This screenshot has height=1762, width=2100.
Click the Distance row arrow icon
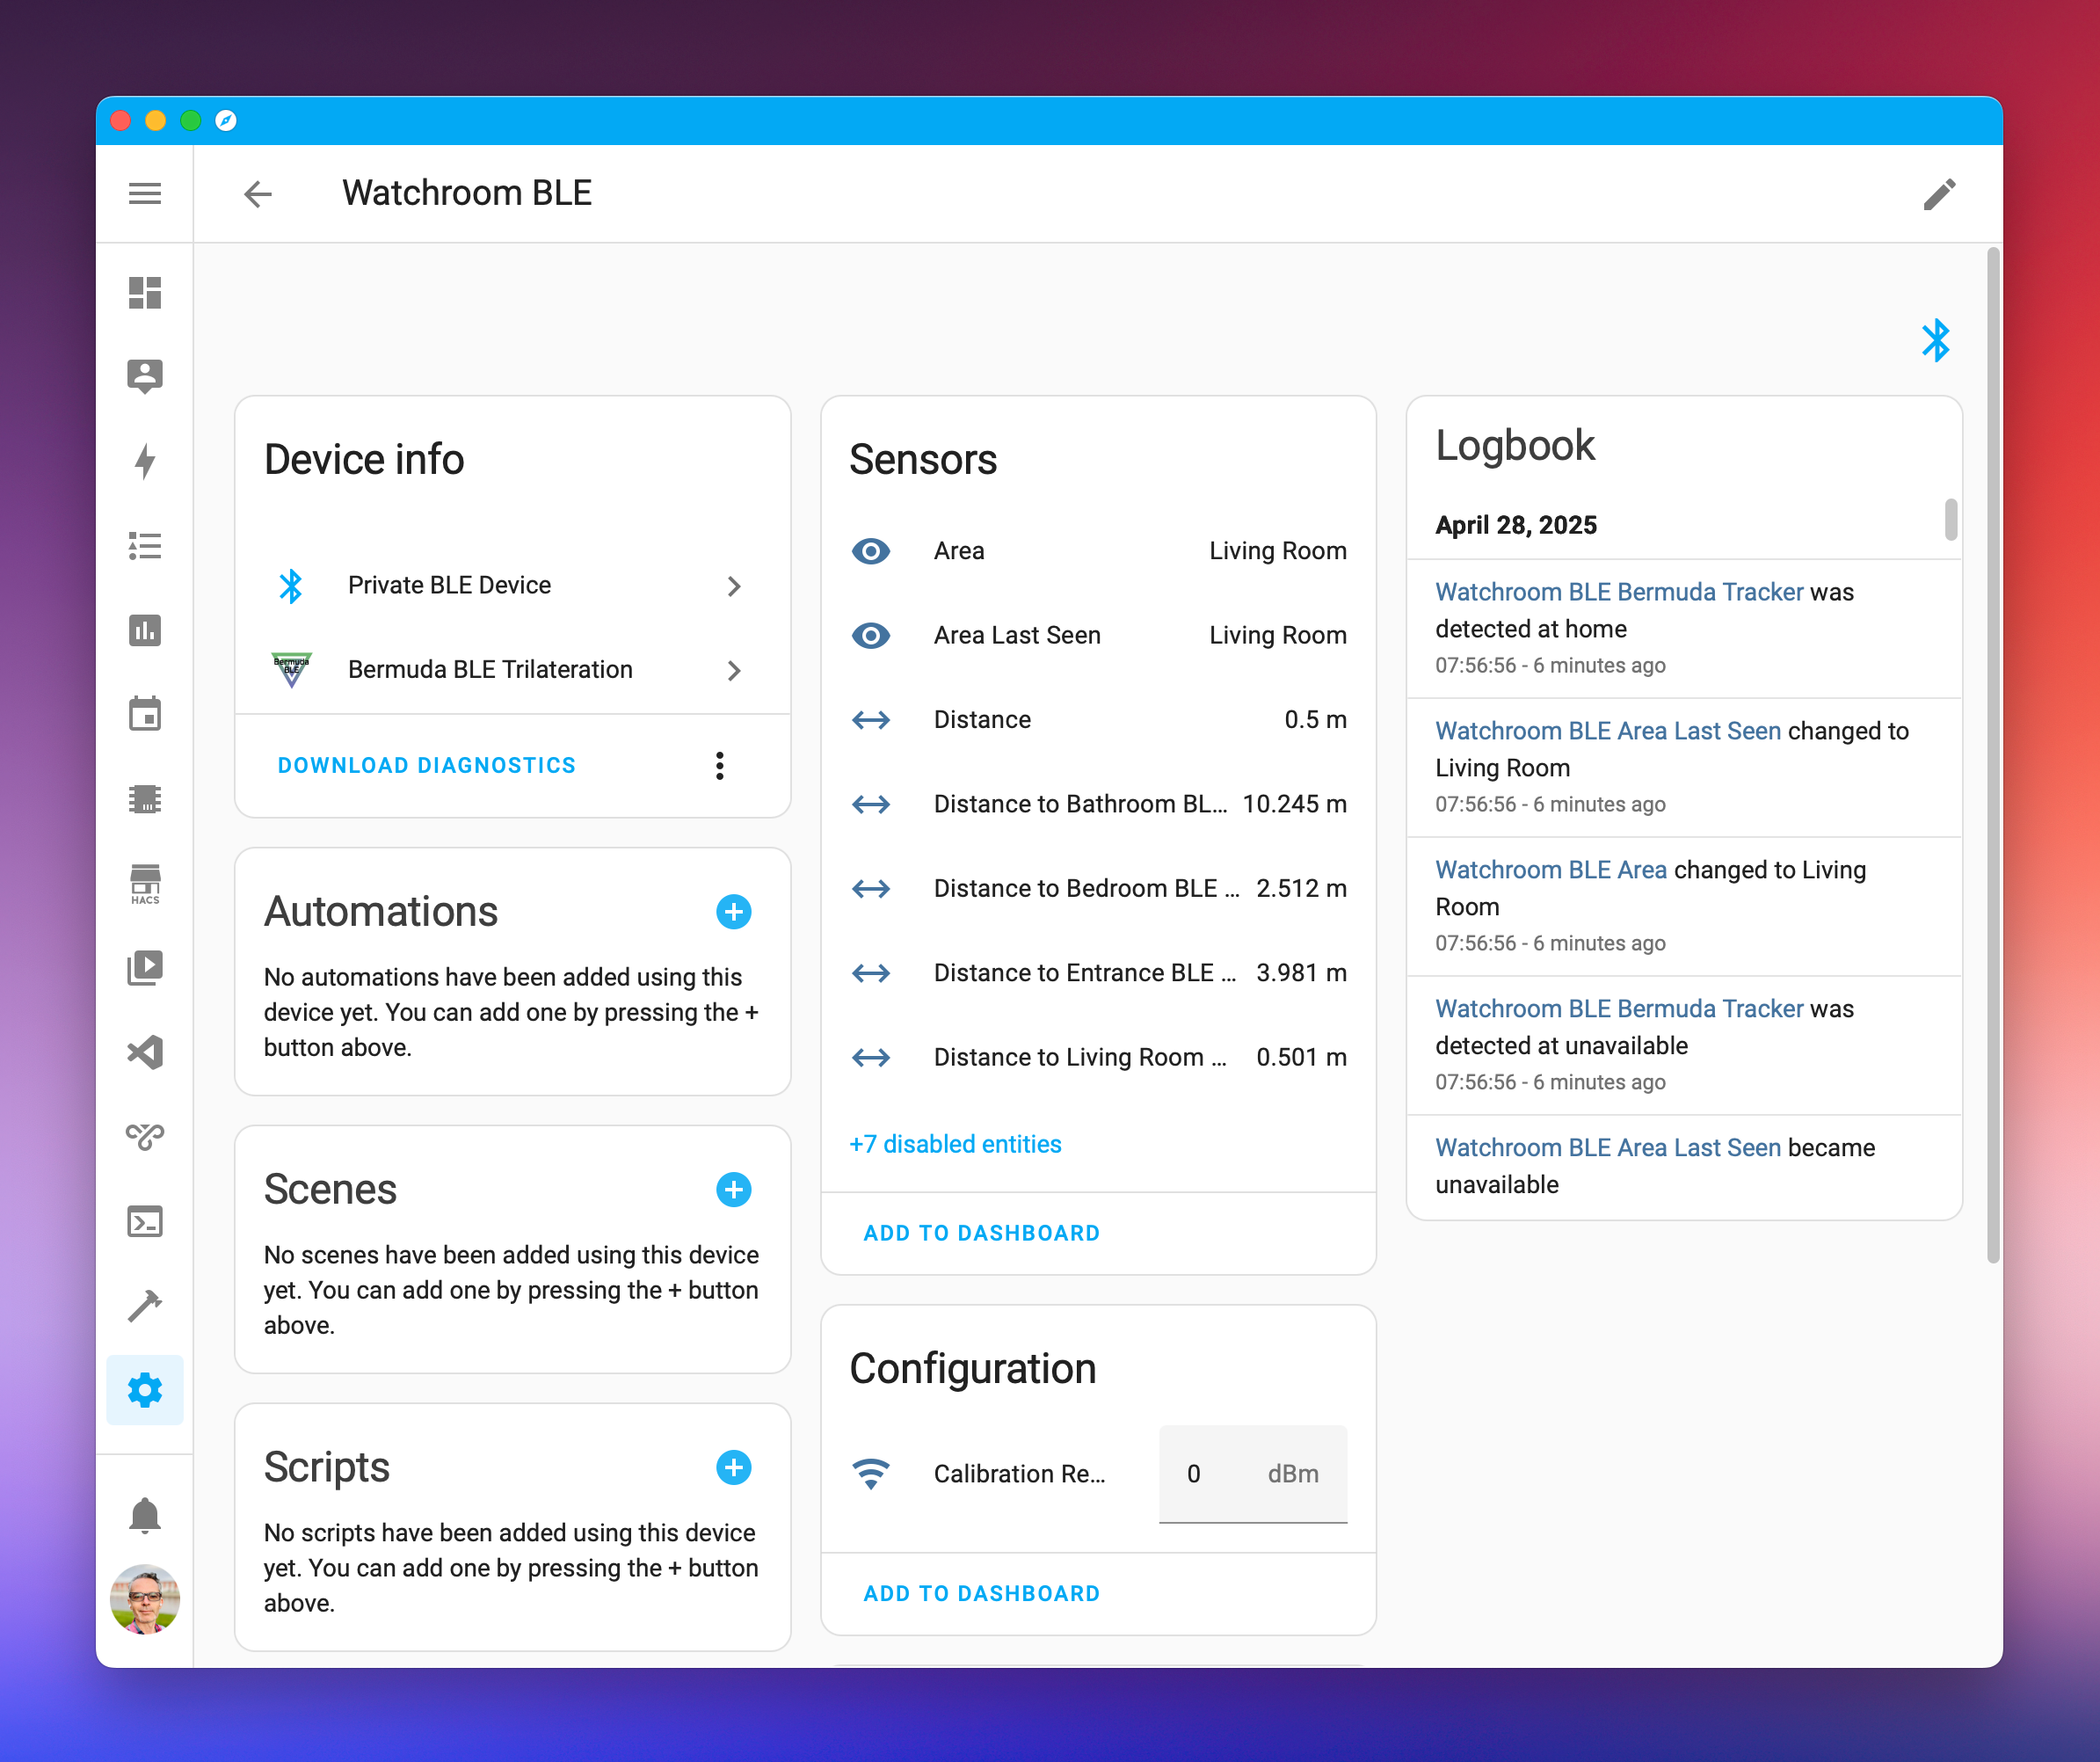[x=871, y=720]
